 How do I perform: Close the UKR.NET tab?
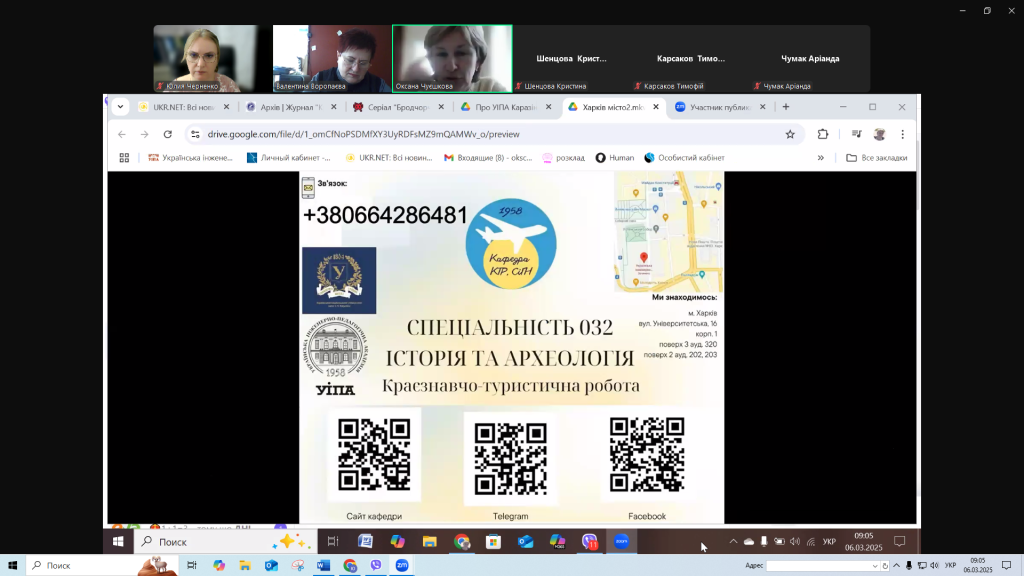click(x=227, y=107)
